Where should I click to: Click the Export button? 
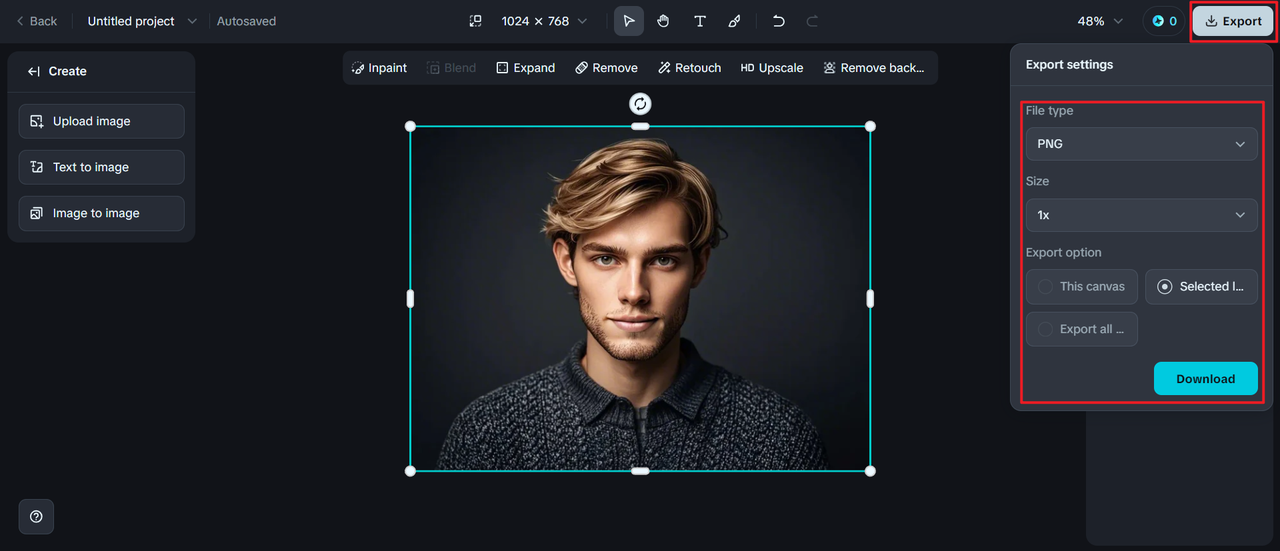click(1233, 21)
